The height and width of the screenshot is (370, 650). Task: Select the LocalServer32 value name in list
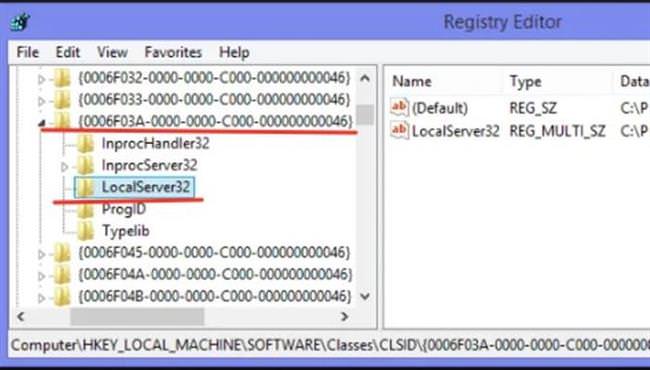(x=455, y=131)
